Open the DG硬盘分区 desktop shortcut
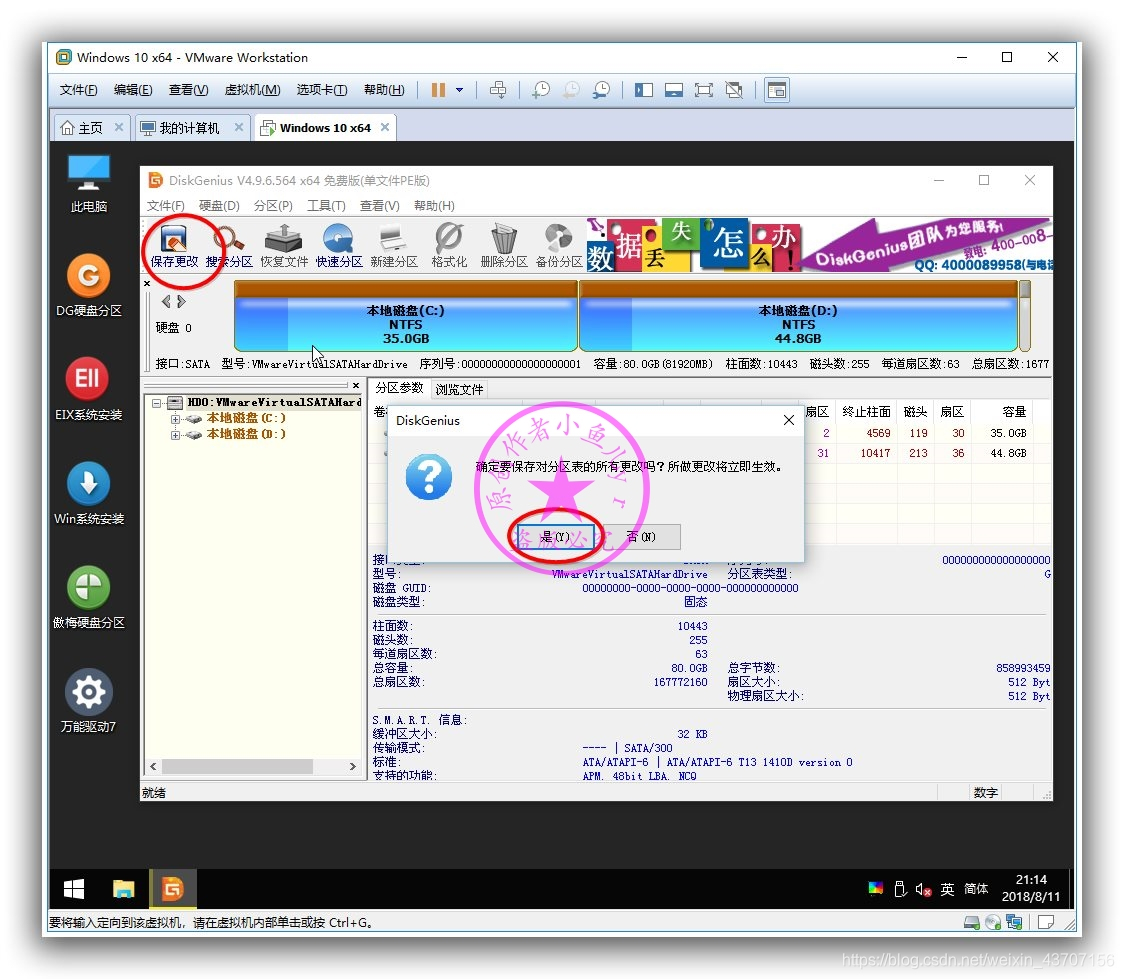This screenshot has width=1124, height=979. pos(89,285)
